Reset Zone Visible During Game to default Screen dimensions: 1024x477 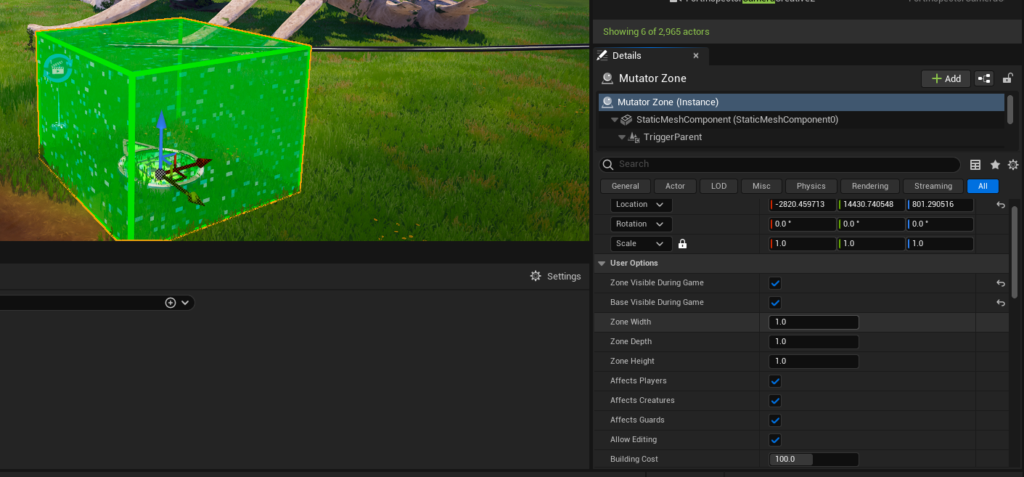(1000, 283)
